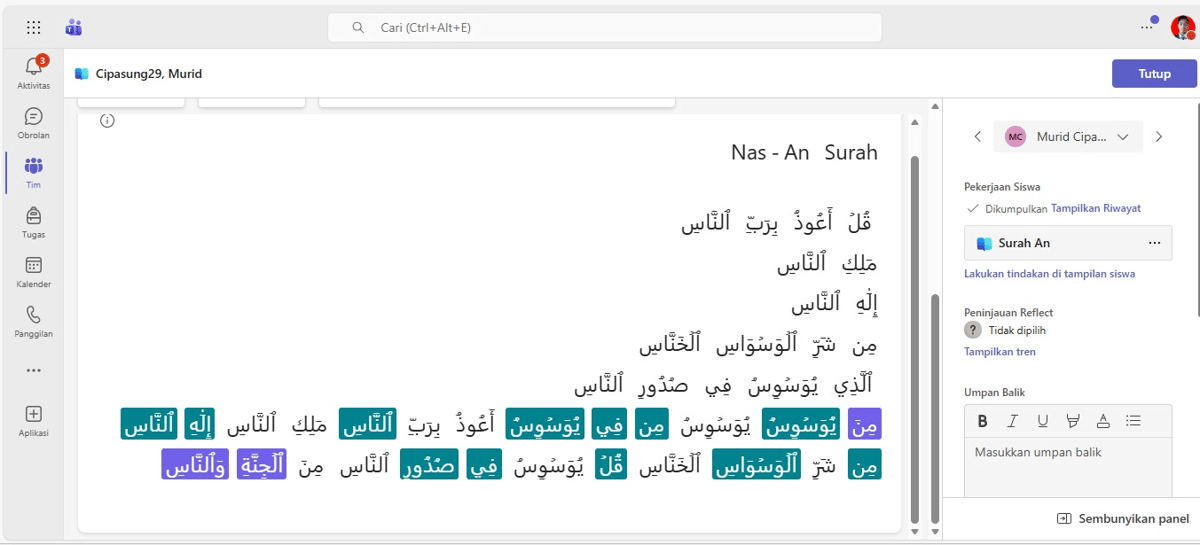
Task: Click the info icon above document
Action: [x=107, y=121]
